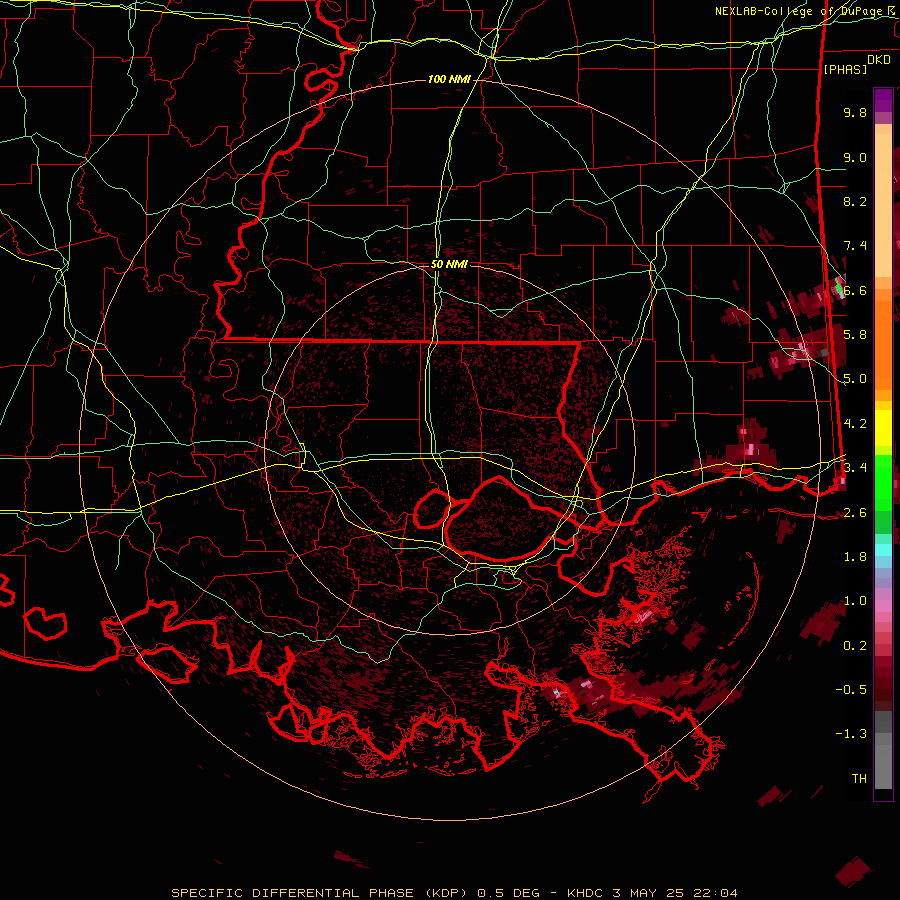The height and width of the screenshot is (900, 900).
Task: Click the 2.6 value on the color scale
Action: 855,513
